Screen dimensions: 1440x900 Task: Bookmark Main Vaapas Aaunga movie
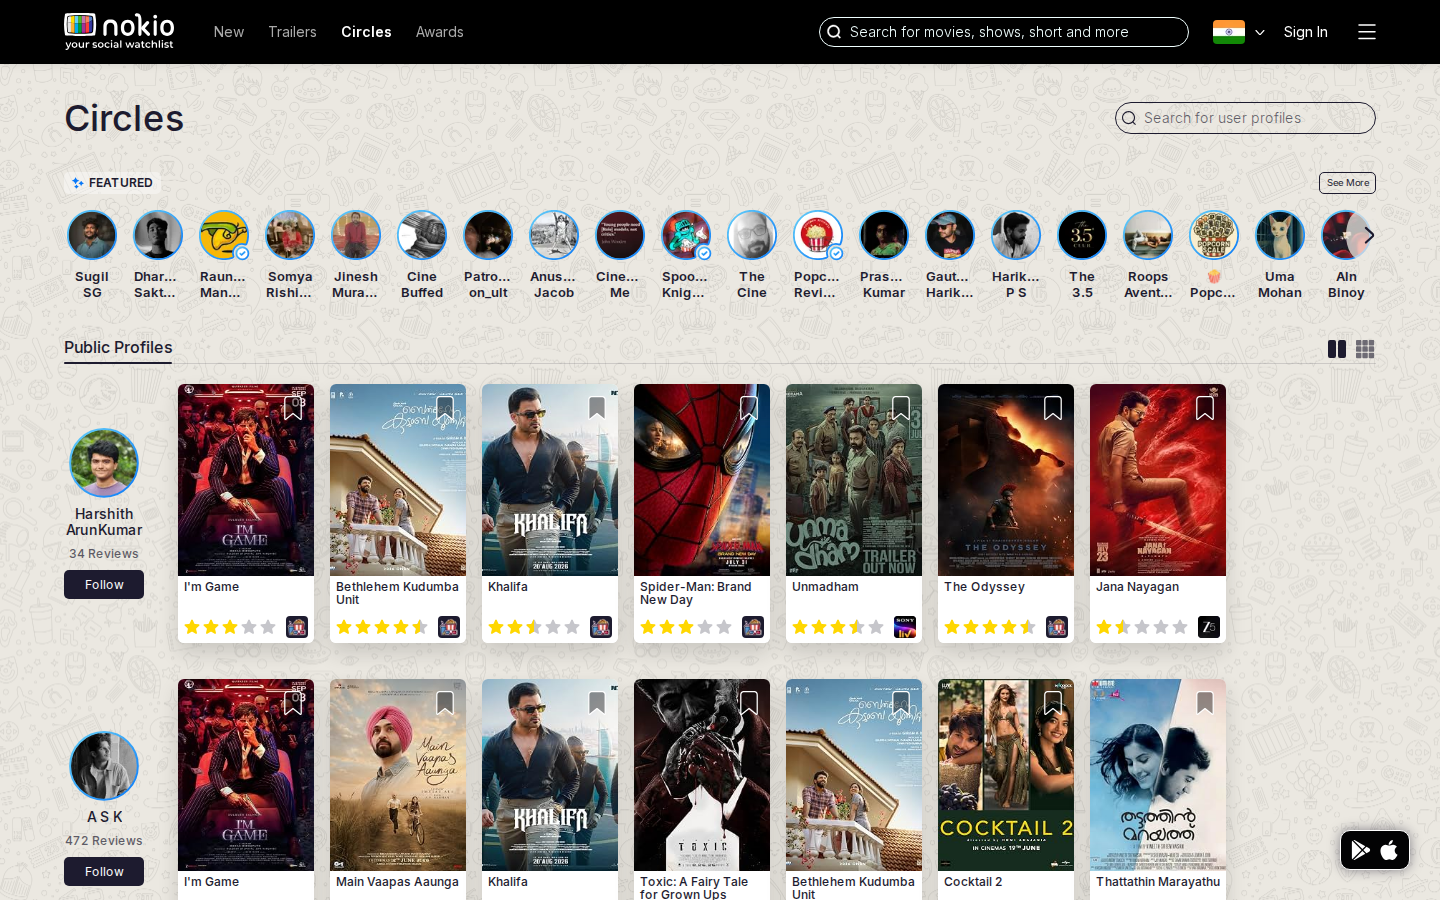(x=445, y=703)
